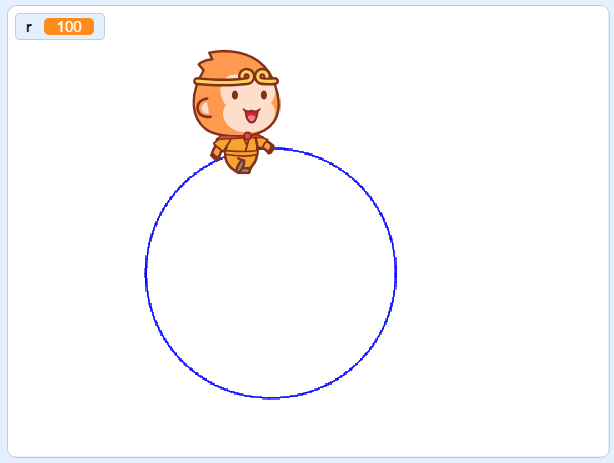Viewport: 614px width, 463px height.
Task: Click the monkey's hand touching the blue circle
Action: [269, 148]
